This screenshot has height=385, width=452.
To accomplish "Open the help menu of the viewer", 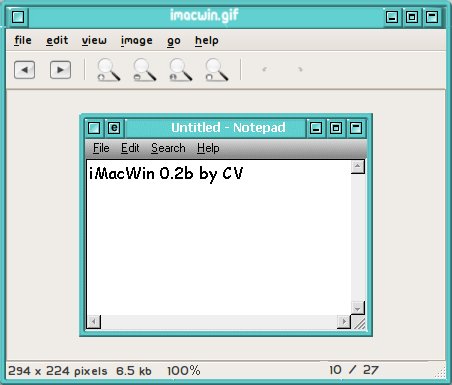I will point(207,40).
